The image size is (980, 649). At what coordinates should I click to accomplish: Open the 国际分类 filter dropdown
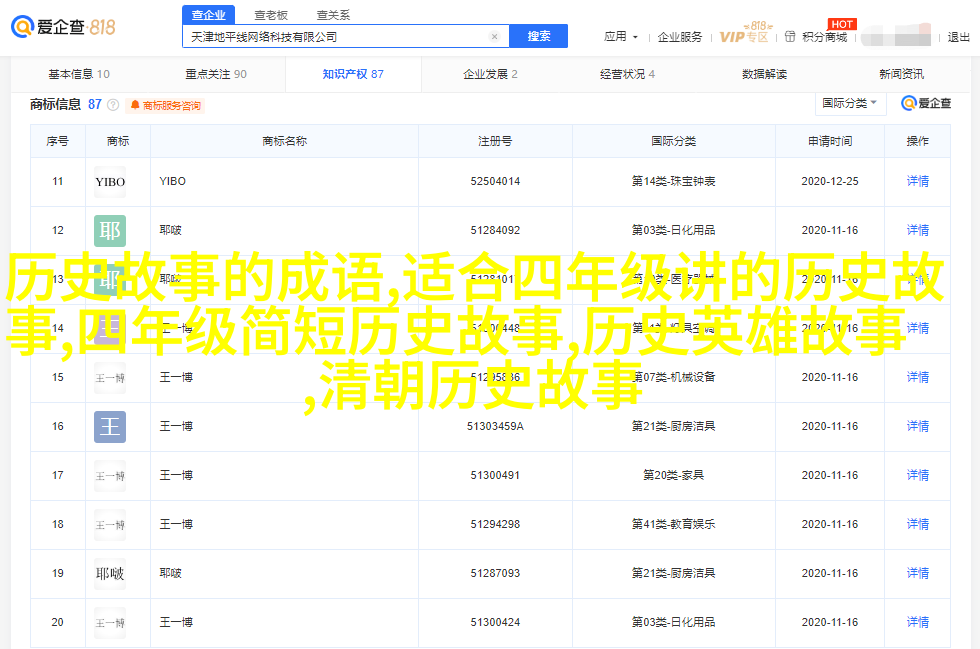[849, 103]
